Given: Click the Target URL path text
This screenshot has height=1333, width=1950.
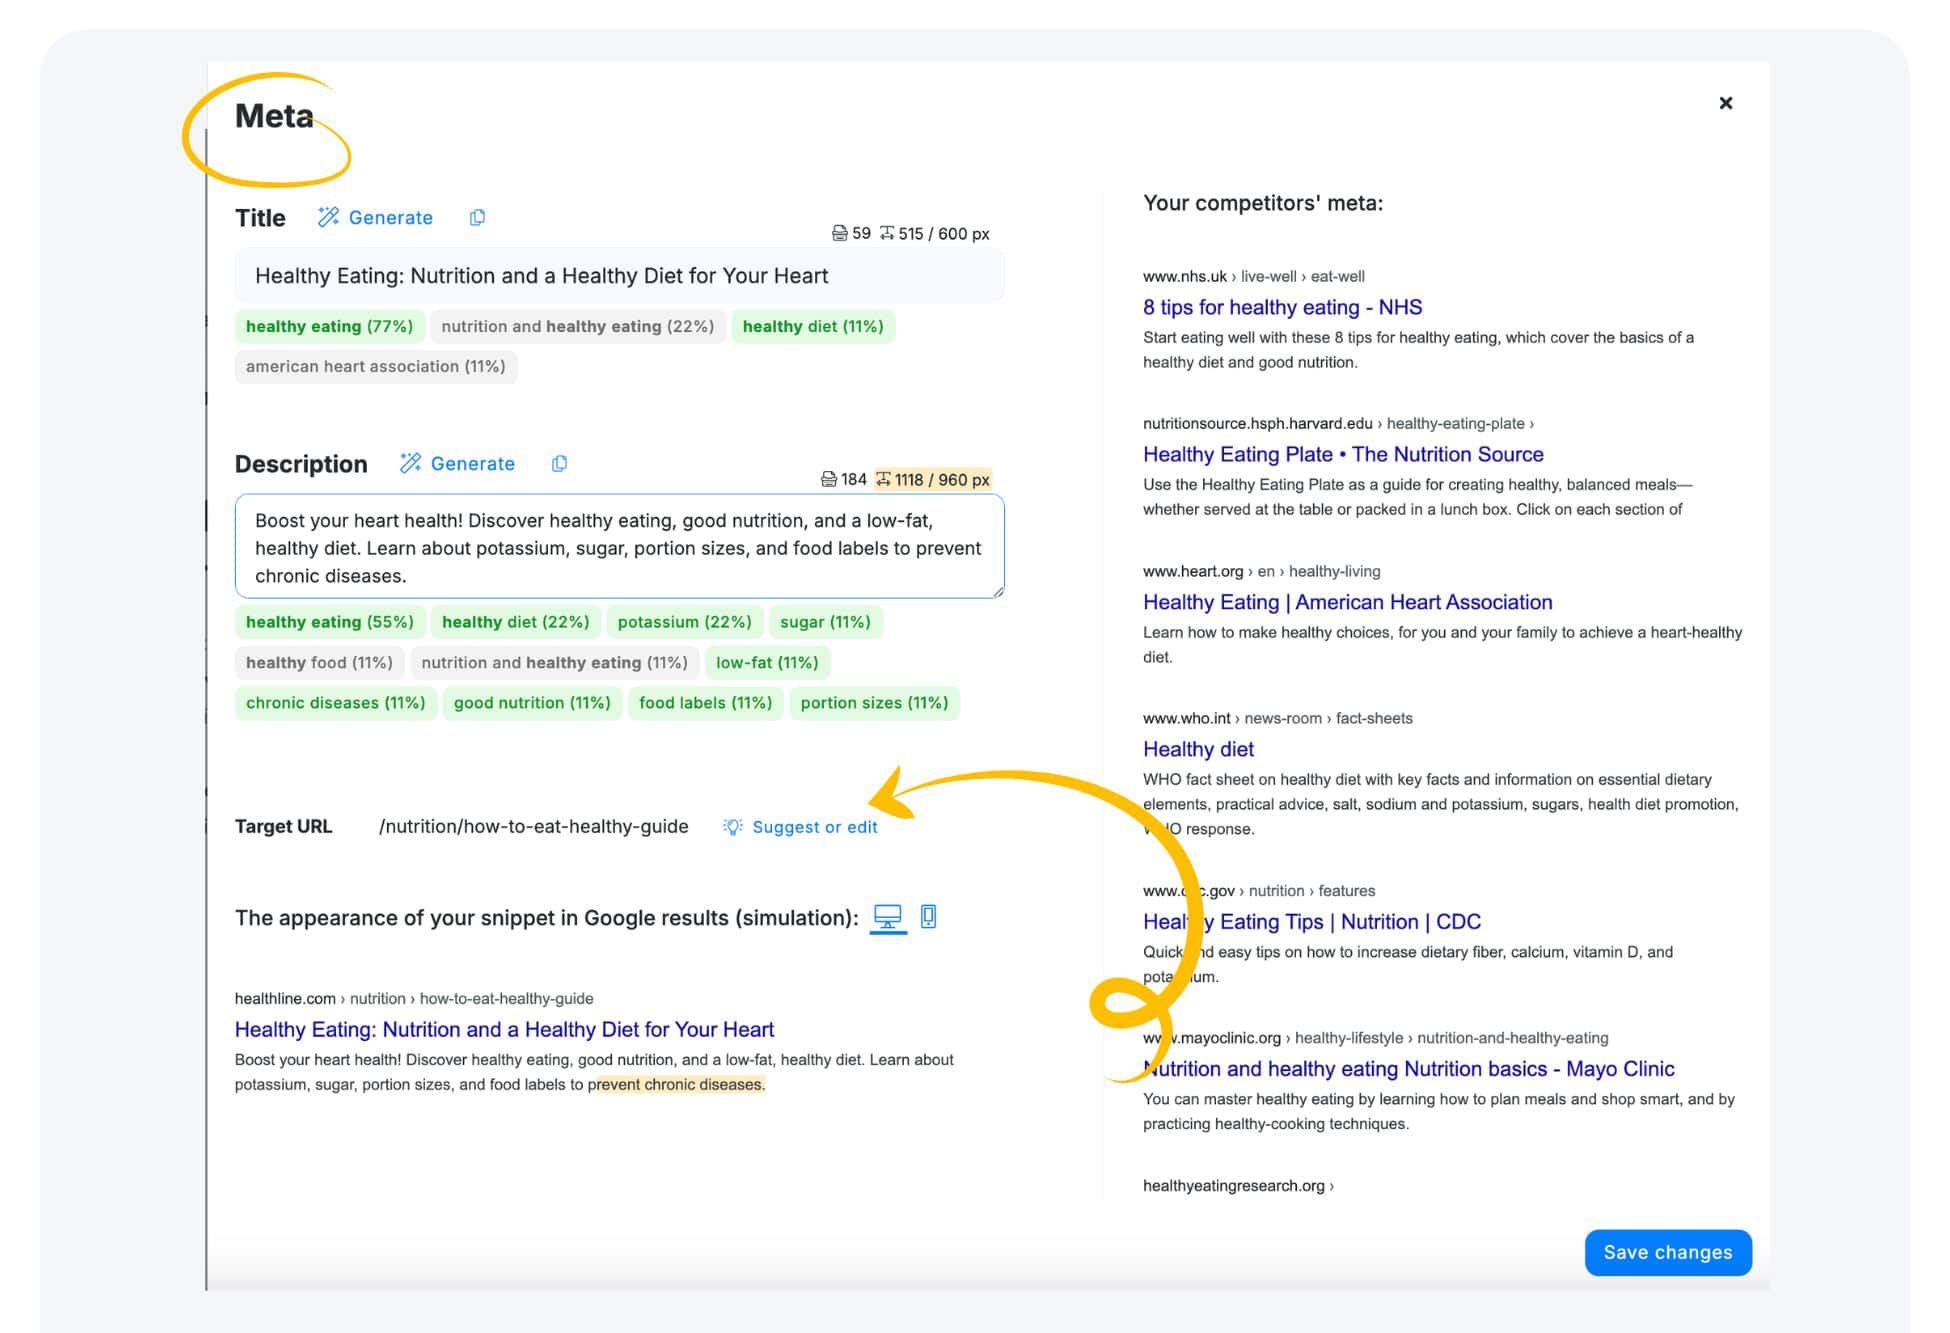Looking at the screenshot, I should (533, 827).
